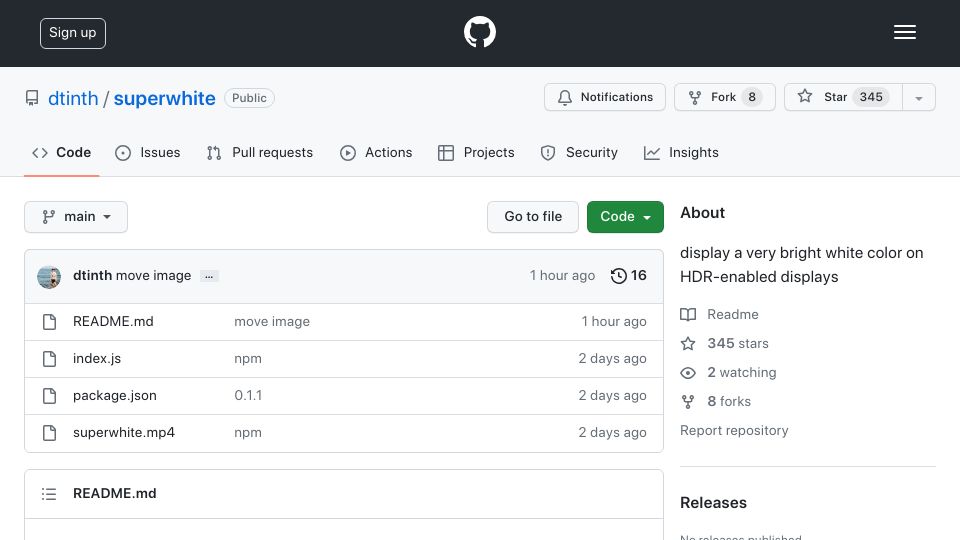Viewport: 960px width, 540px height.
Task: Open latest commit 'move image' in header row
Action: tap(154, 276)
